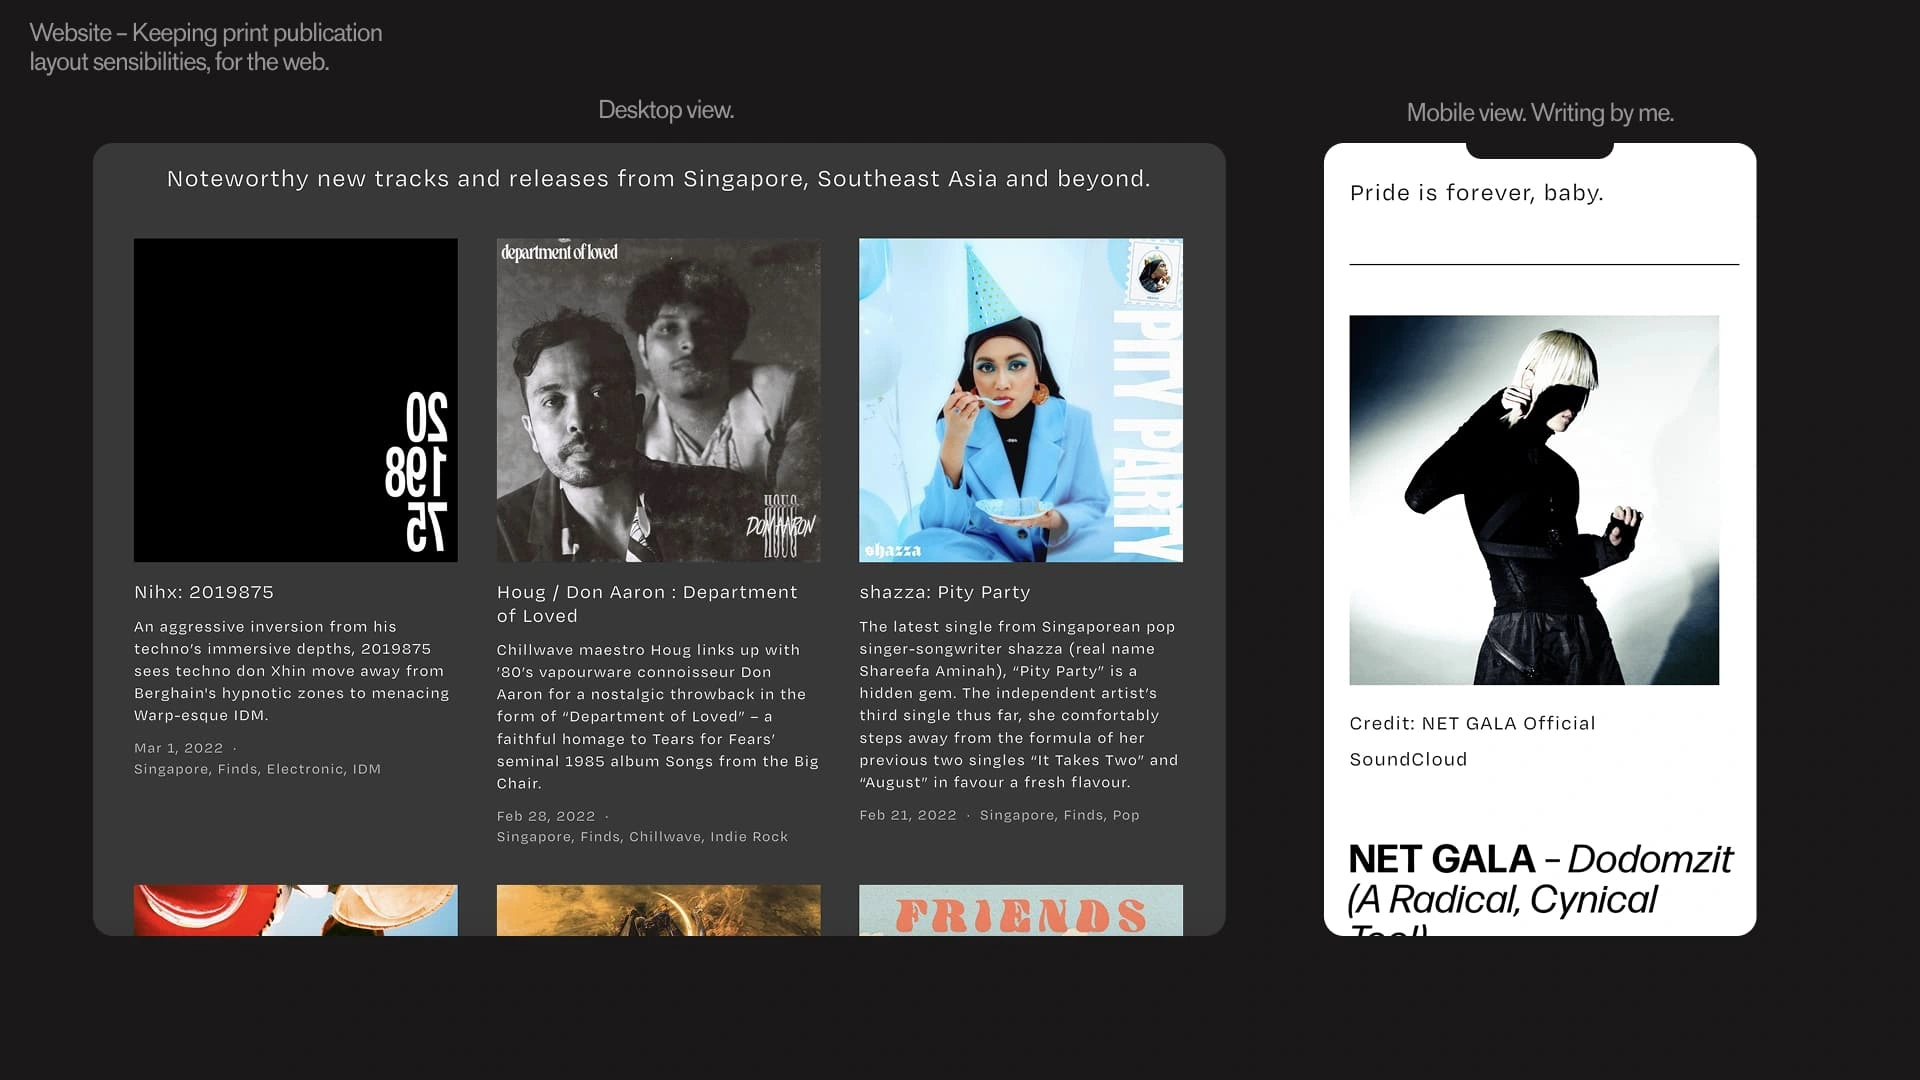Select the Indie Rock tag
Screen dimensions: 1920x1080
coord(748,837)
